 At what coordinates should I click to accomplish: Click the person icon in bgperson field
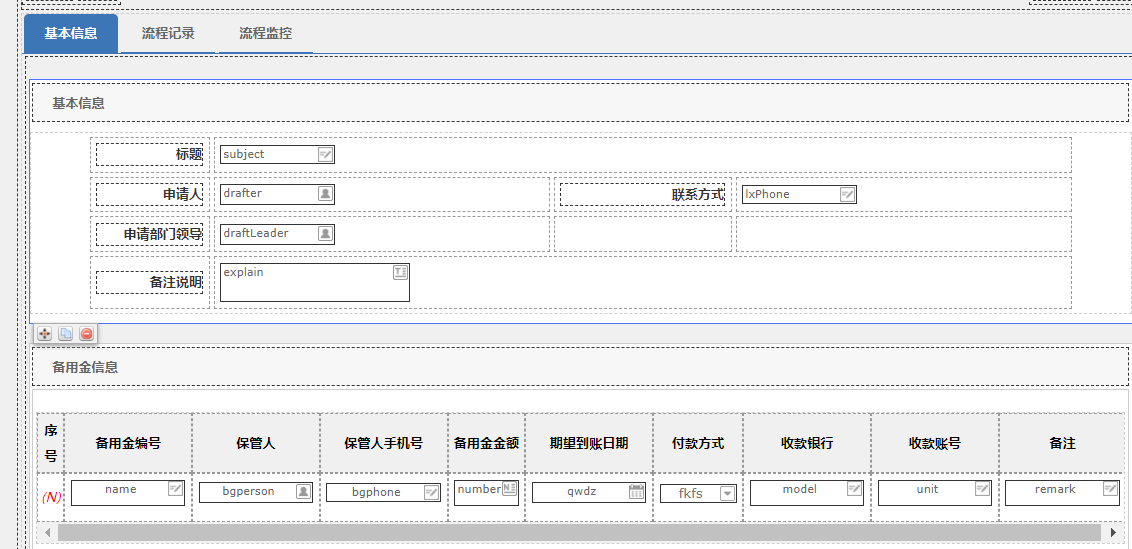click(x=303, y=491)
